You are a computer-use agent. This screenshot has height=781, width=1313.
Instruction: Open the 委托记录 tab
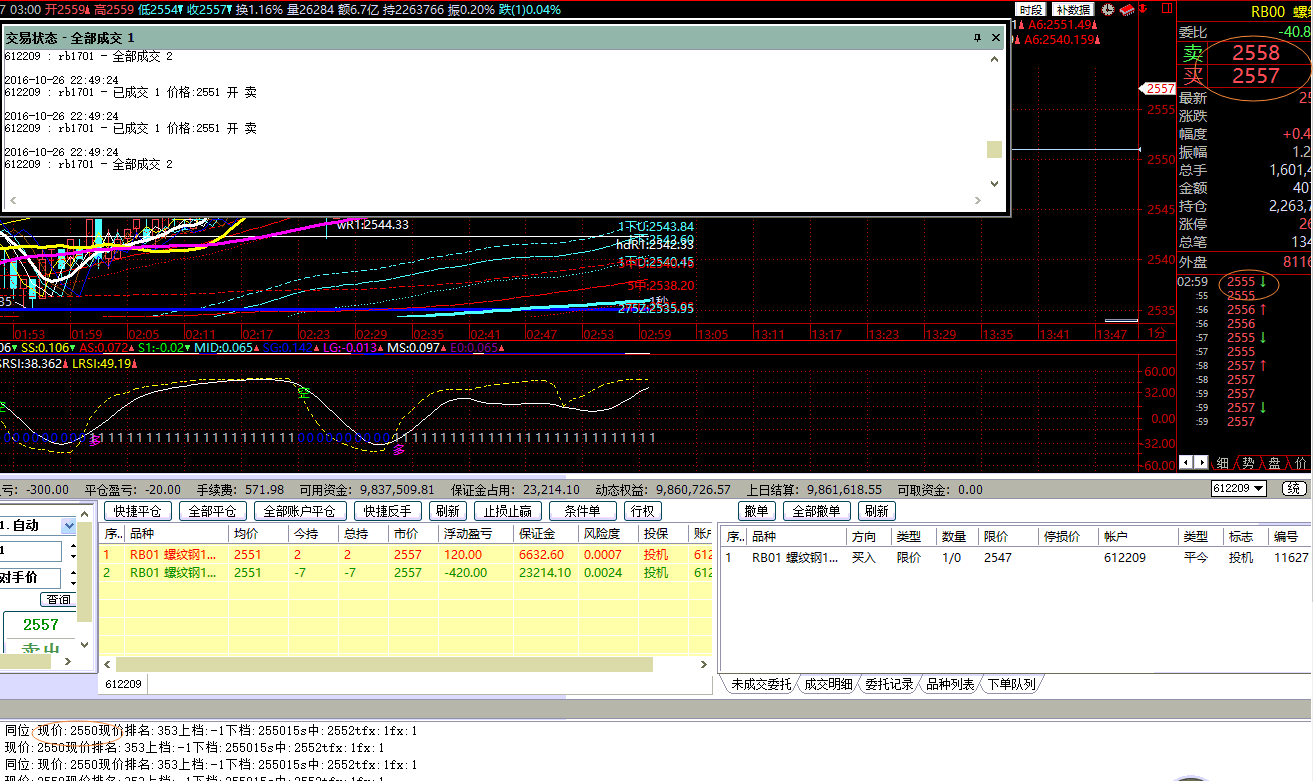[889, 684]
